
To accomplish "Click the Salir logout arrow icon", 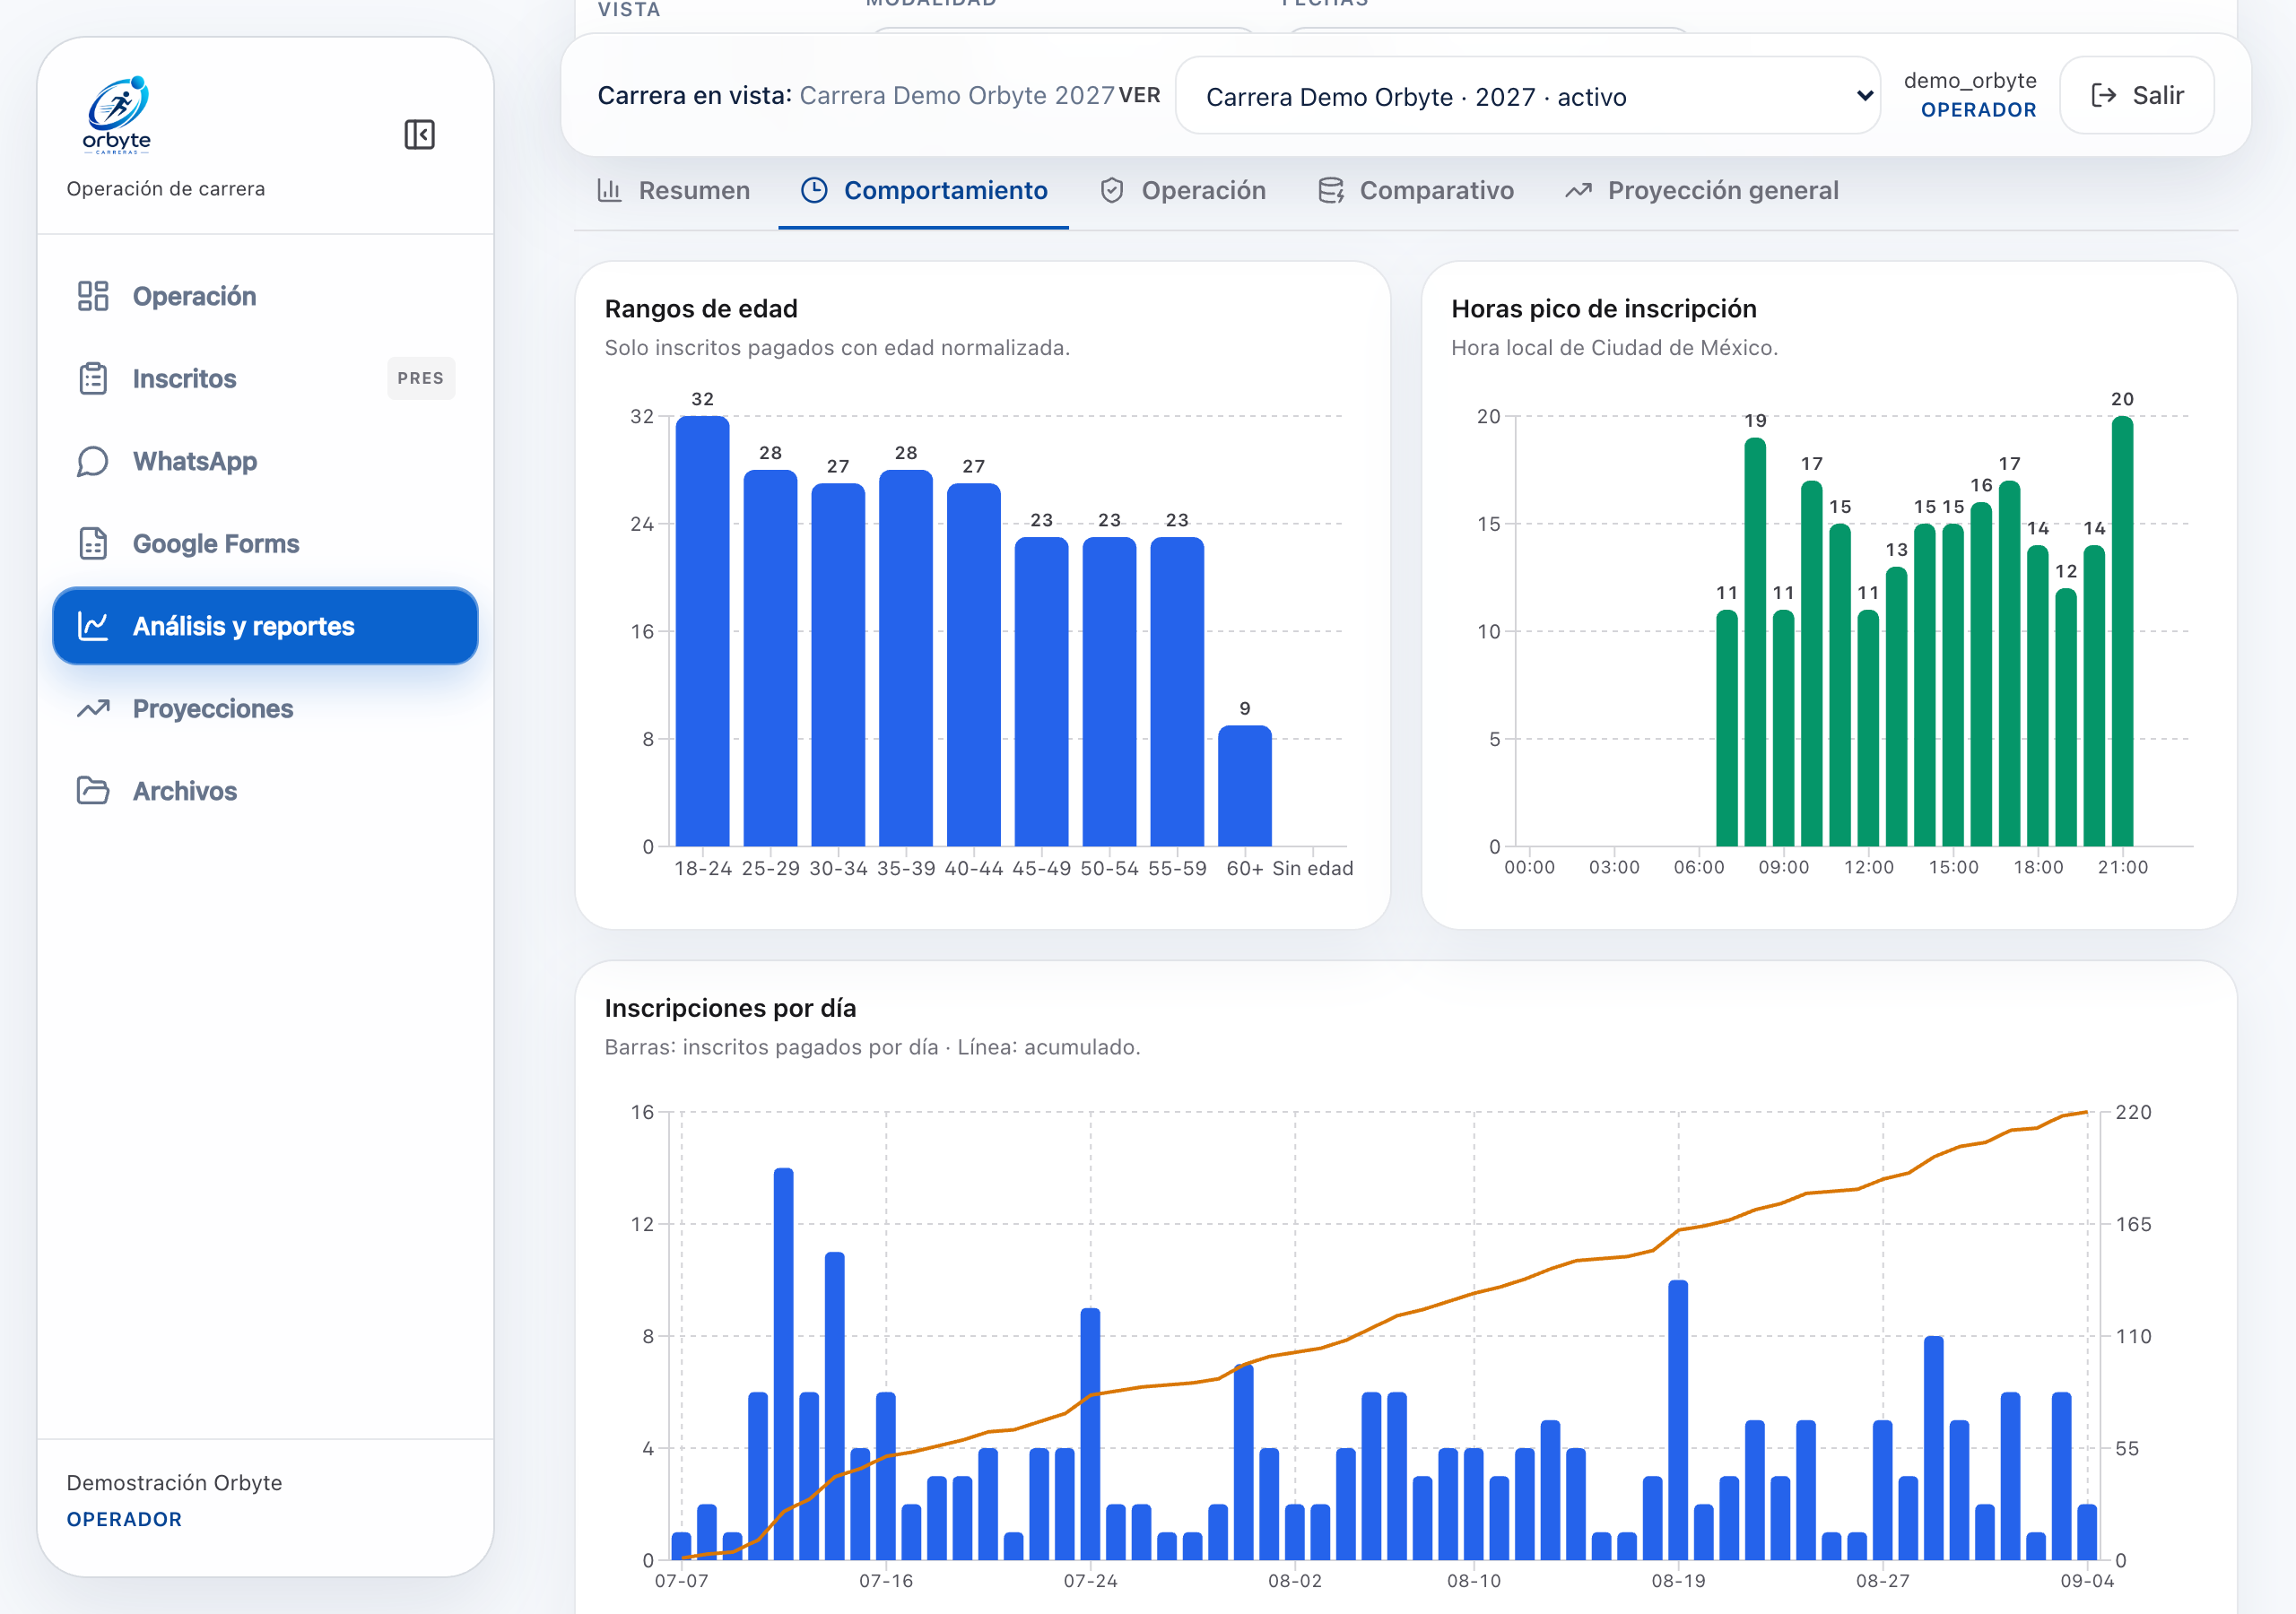I will point(2104,95).
